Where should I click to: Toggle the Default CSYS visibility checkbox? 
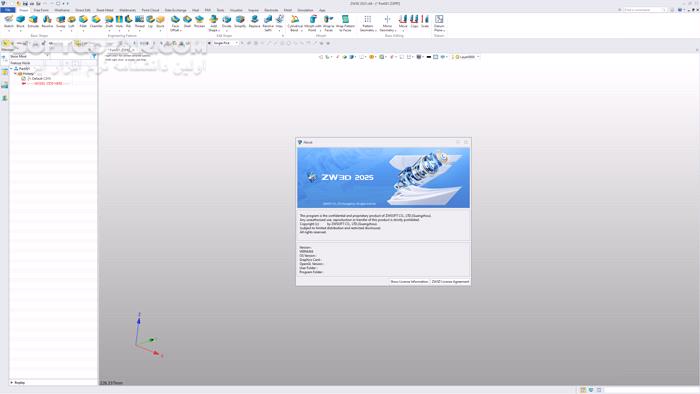24,79
